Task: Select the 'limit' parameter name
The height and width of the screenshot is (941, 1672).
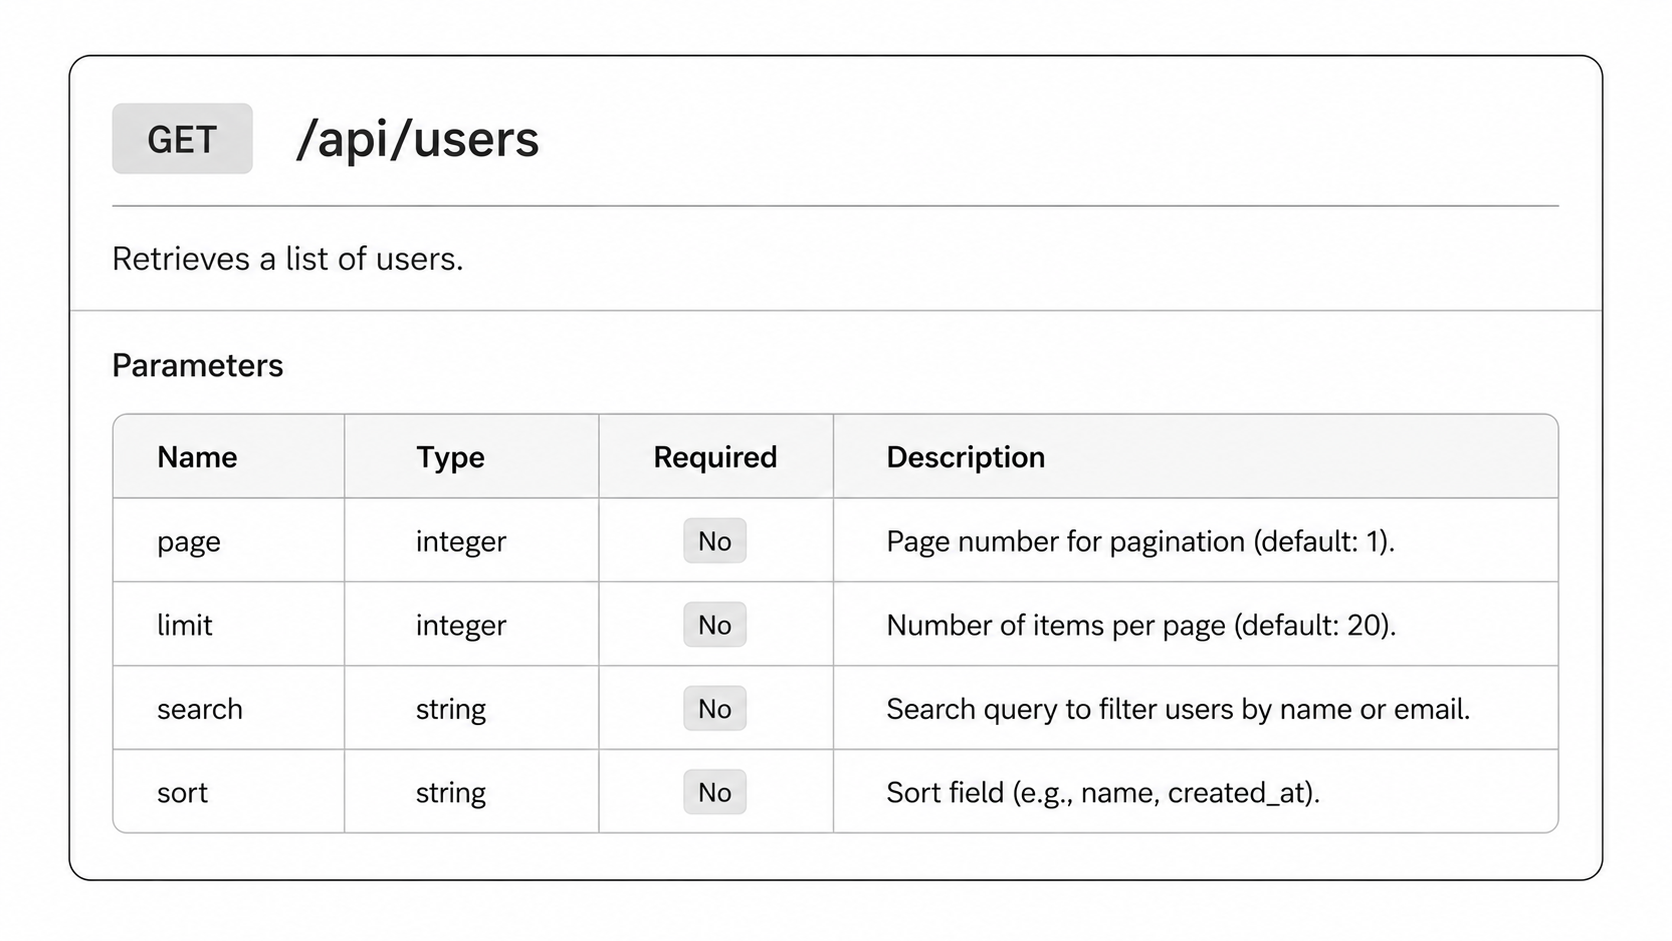Action: point(185,625)
